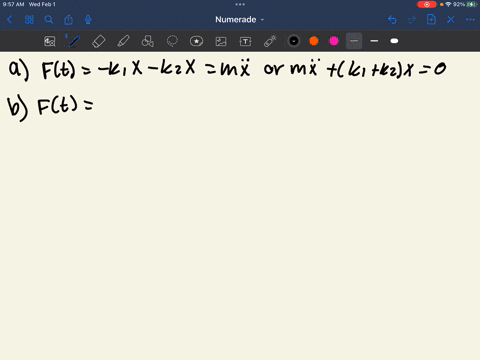Go back with the left chevron
The image size is (480, 360).
click(x=10, y=20)
